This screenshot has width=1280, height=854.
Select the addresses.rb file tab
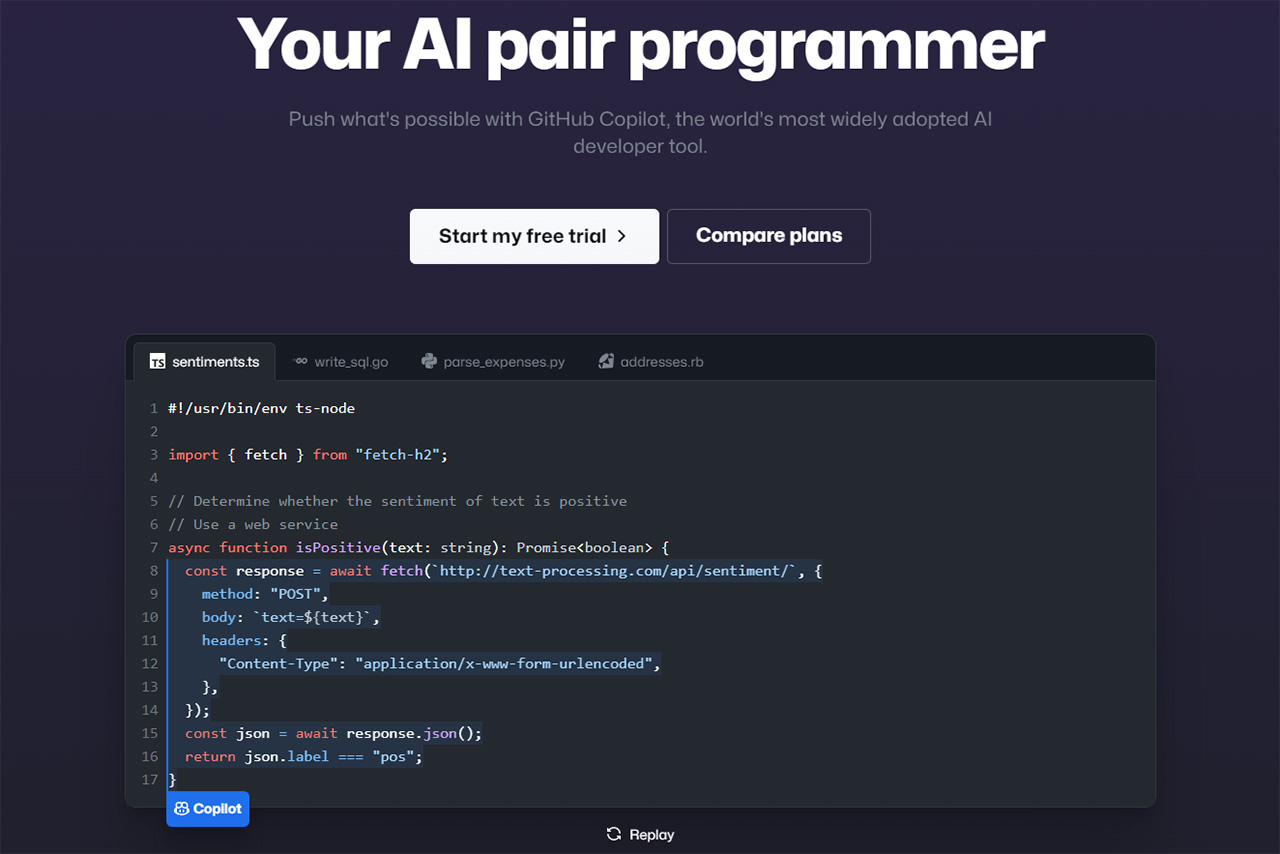click(661, 362)
